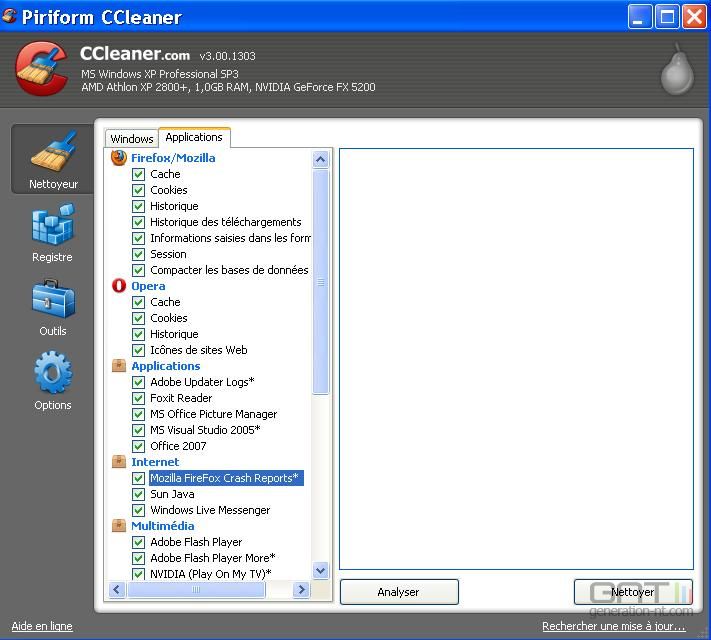711x640 pixels.
Task: Click the Piriform pear logo
Action: pyautogui.click(x=677, y=70)
